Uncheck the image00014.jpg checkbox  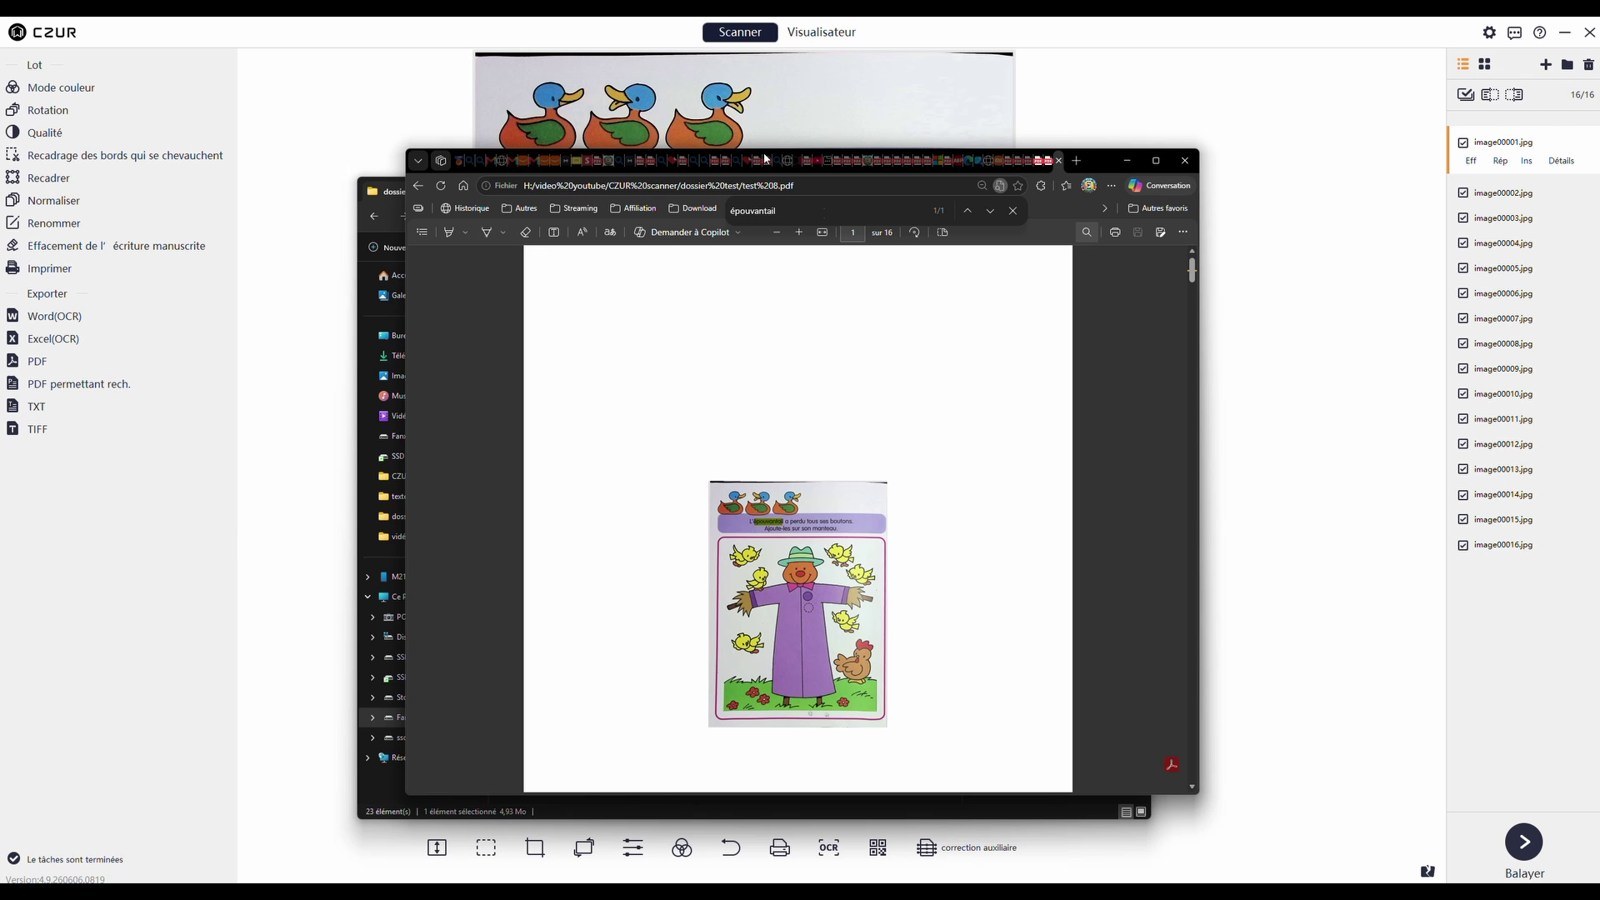[1464, 495]
